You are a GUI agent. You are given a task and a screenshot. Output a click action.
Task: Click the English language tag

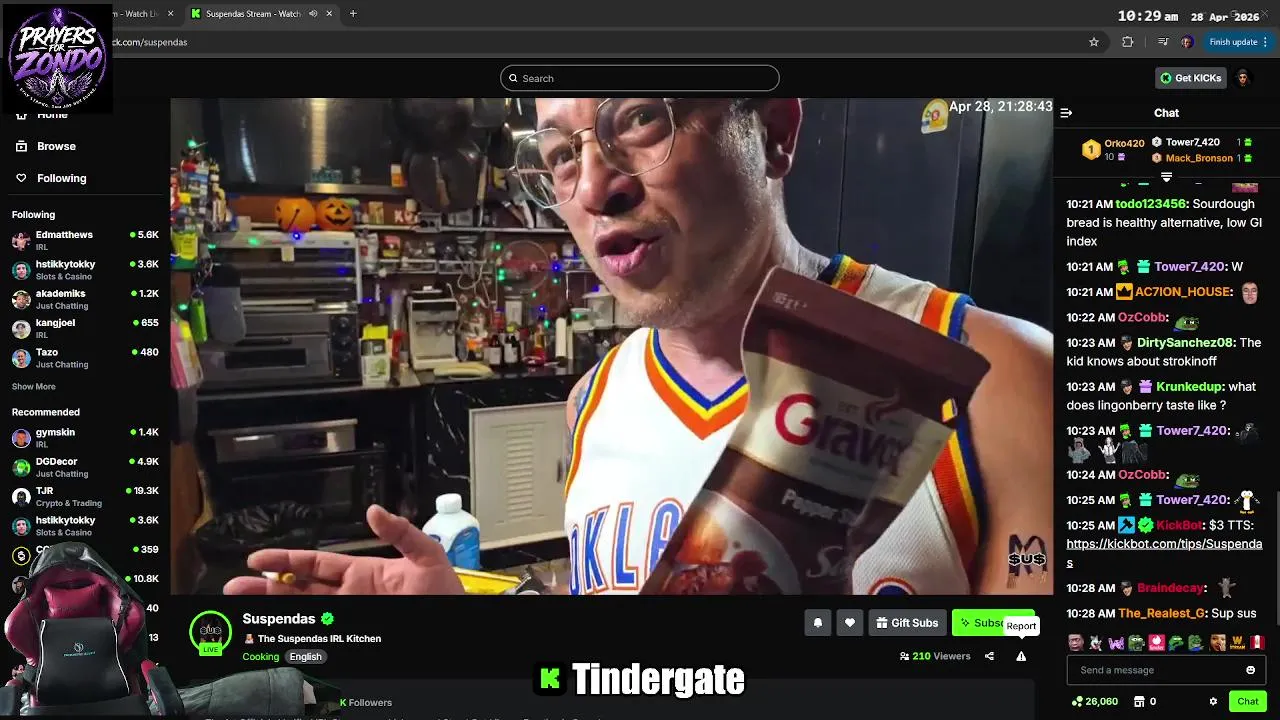coord(305,657)
